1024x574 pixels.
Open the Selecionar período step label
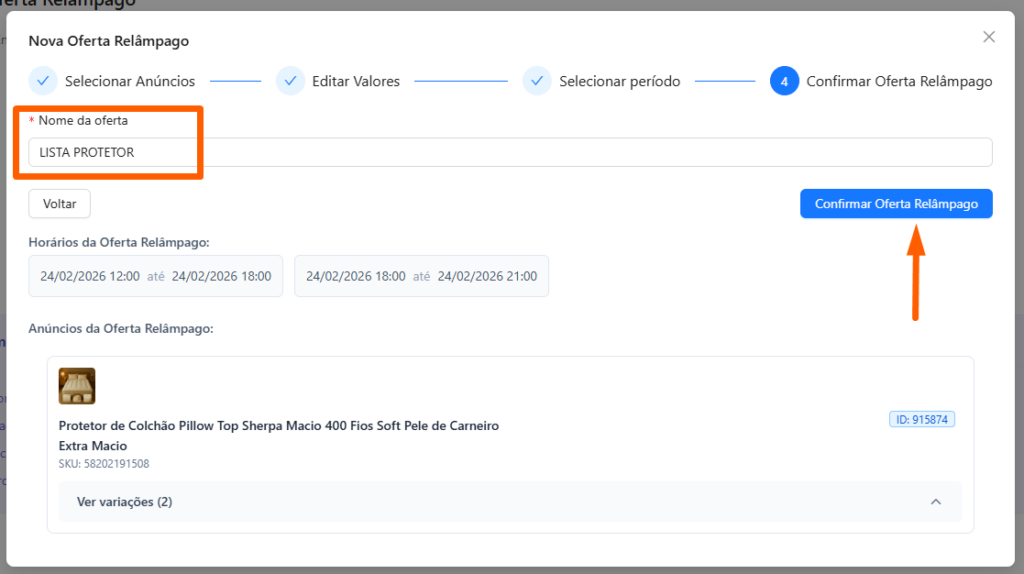tap(619, 81)
